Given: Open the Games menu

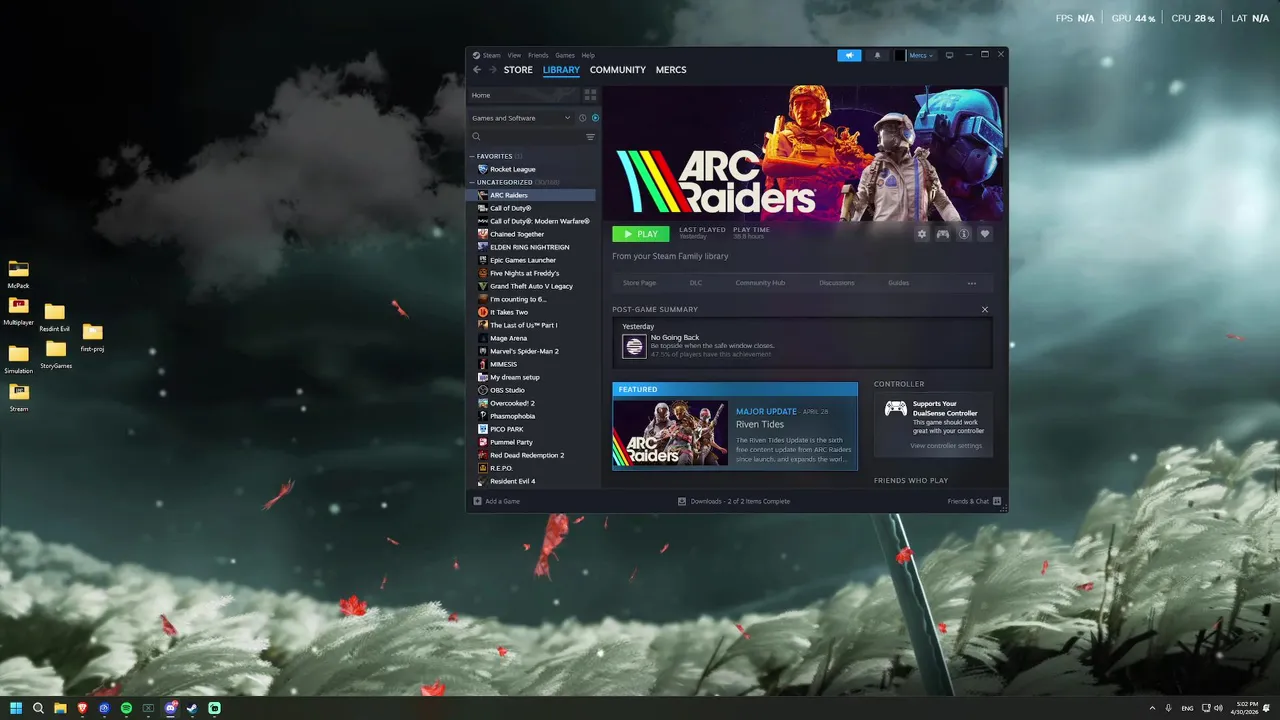Looking at the screenshot, I should coord(565,55).
